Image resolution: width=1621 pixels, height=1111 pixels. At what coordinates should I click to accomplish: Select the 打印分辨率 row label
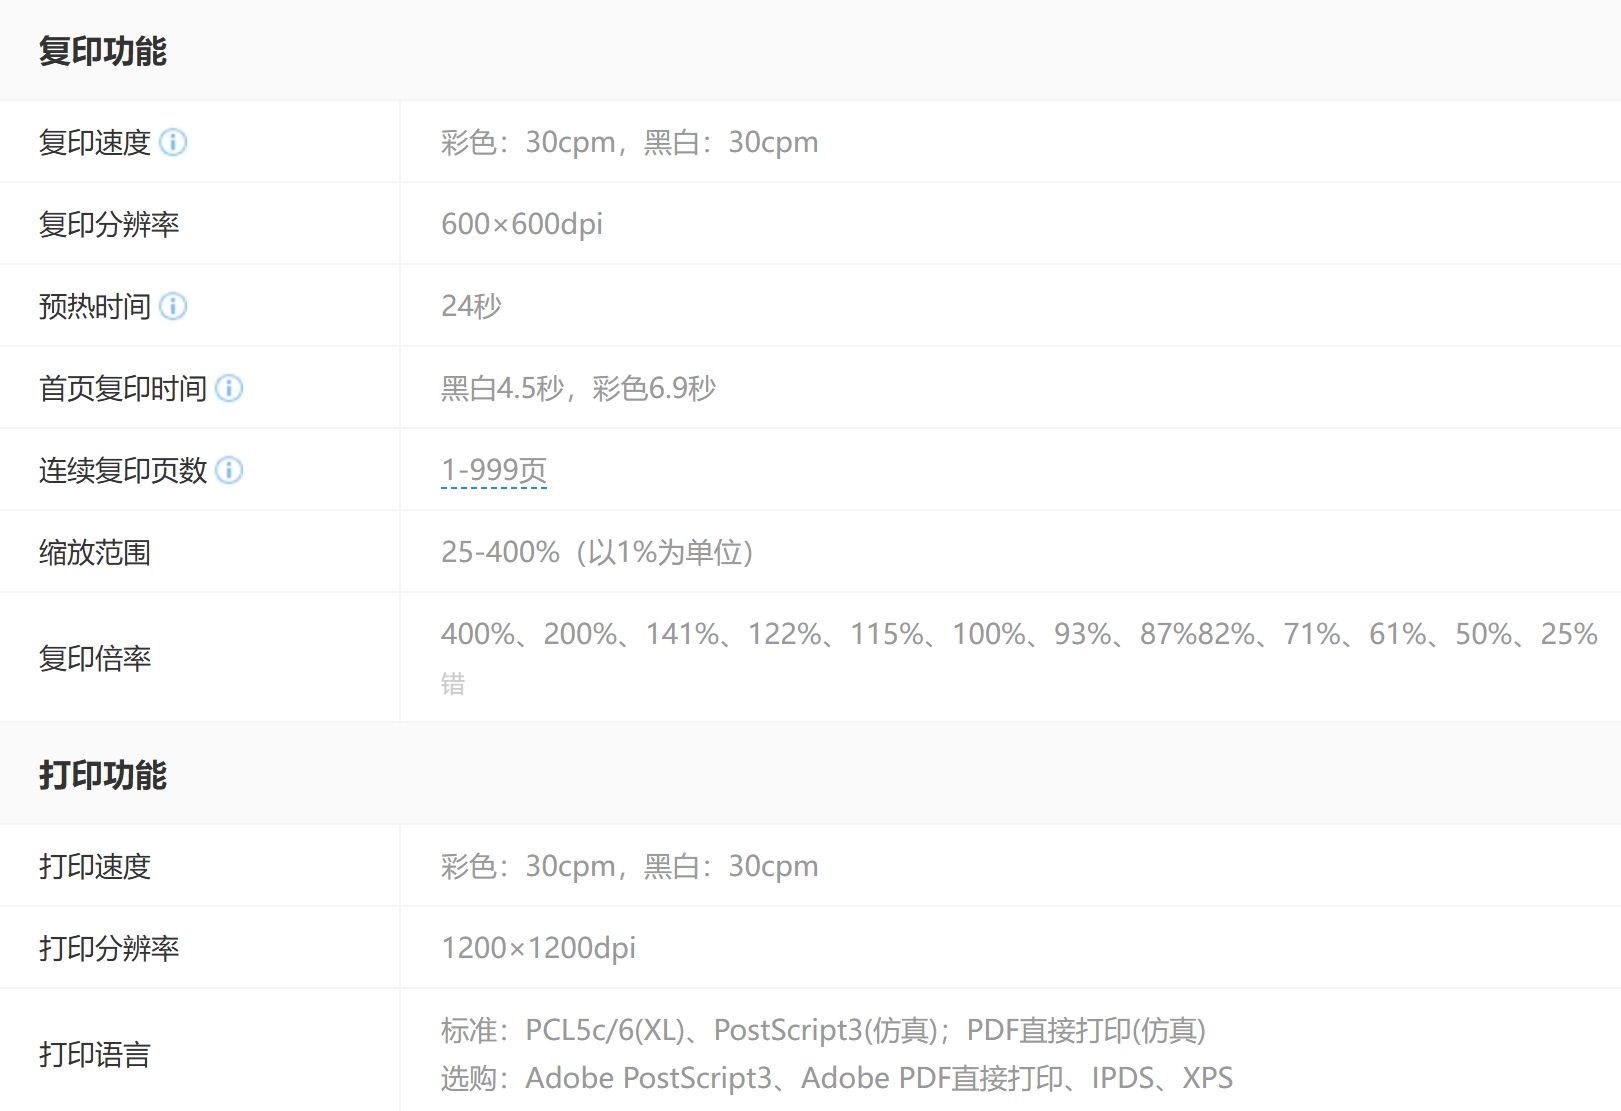(109, 948)
